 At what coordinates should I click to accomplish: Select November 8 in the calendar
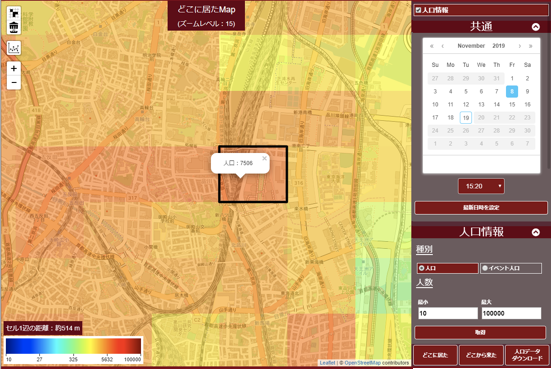(x=512, y=91)
